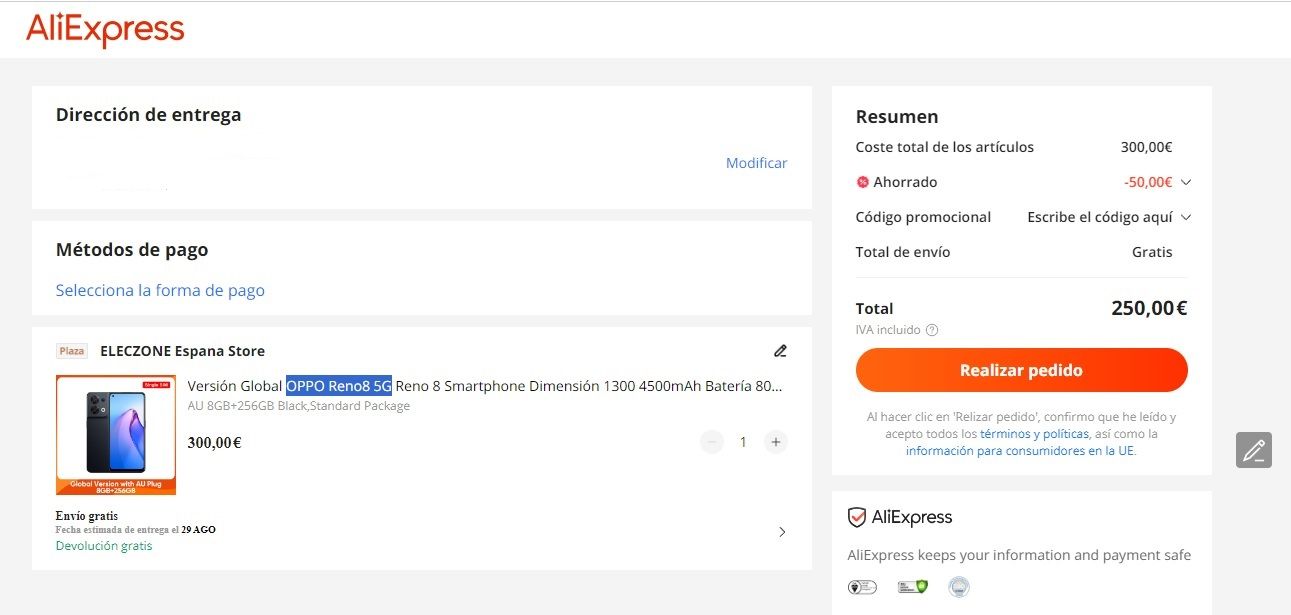The image size is (1291, 615).
Task: Click the total amount 250,00€
Action: click(x=1149, y=308)
